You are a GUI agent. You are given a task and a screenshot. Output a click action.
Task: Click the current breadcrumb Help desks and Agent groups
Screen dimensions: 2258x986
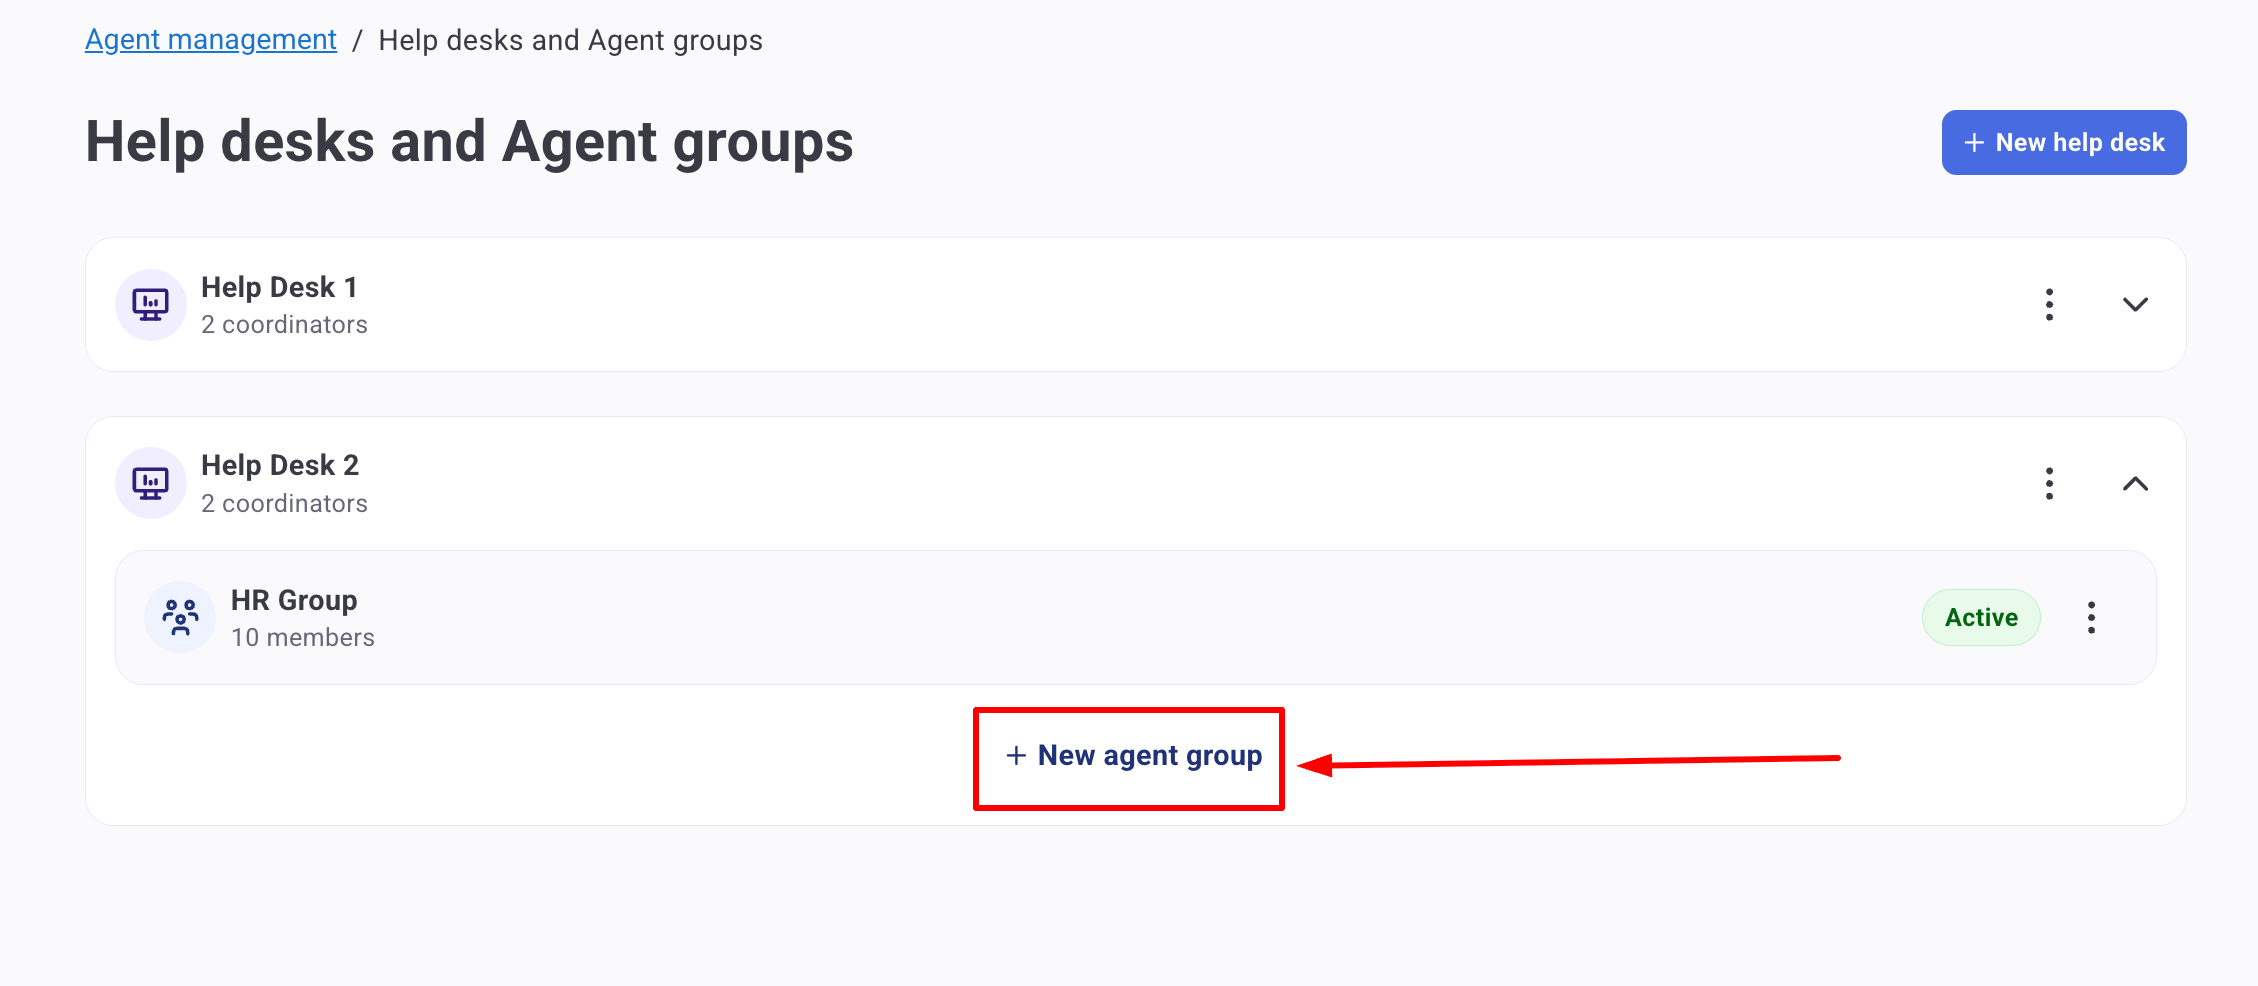(x=570, y=40)
